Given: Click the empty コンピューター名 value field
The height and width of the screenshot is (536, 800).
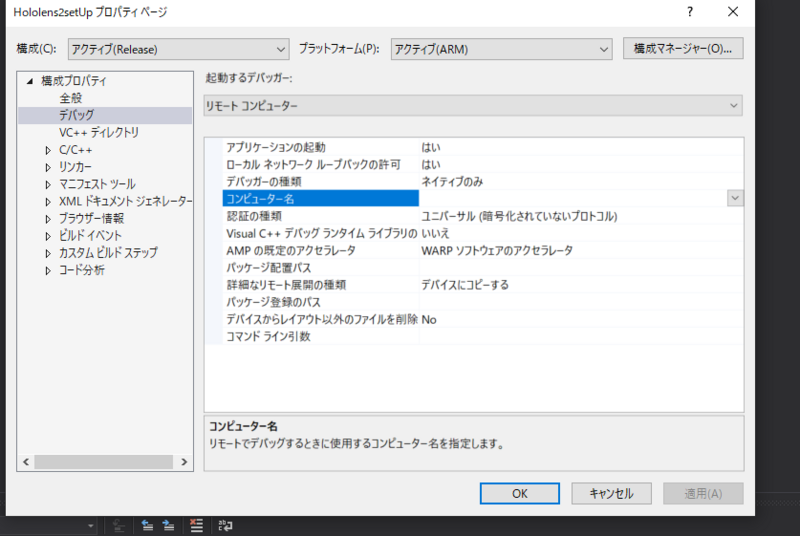Looking at the screenshot, I should (x=573, y=198).
